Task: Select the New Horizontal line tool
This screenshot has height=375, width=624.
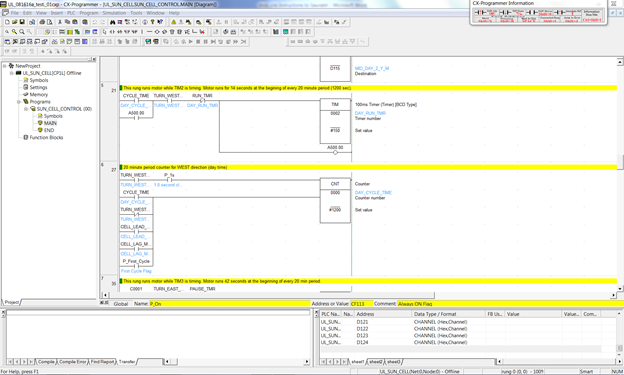Action: [x=149, y=32]
